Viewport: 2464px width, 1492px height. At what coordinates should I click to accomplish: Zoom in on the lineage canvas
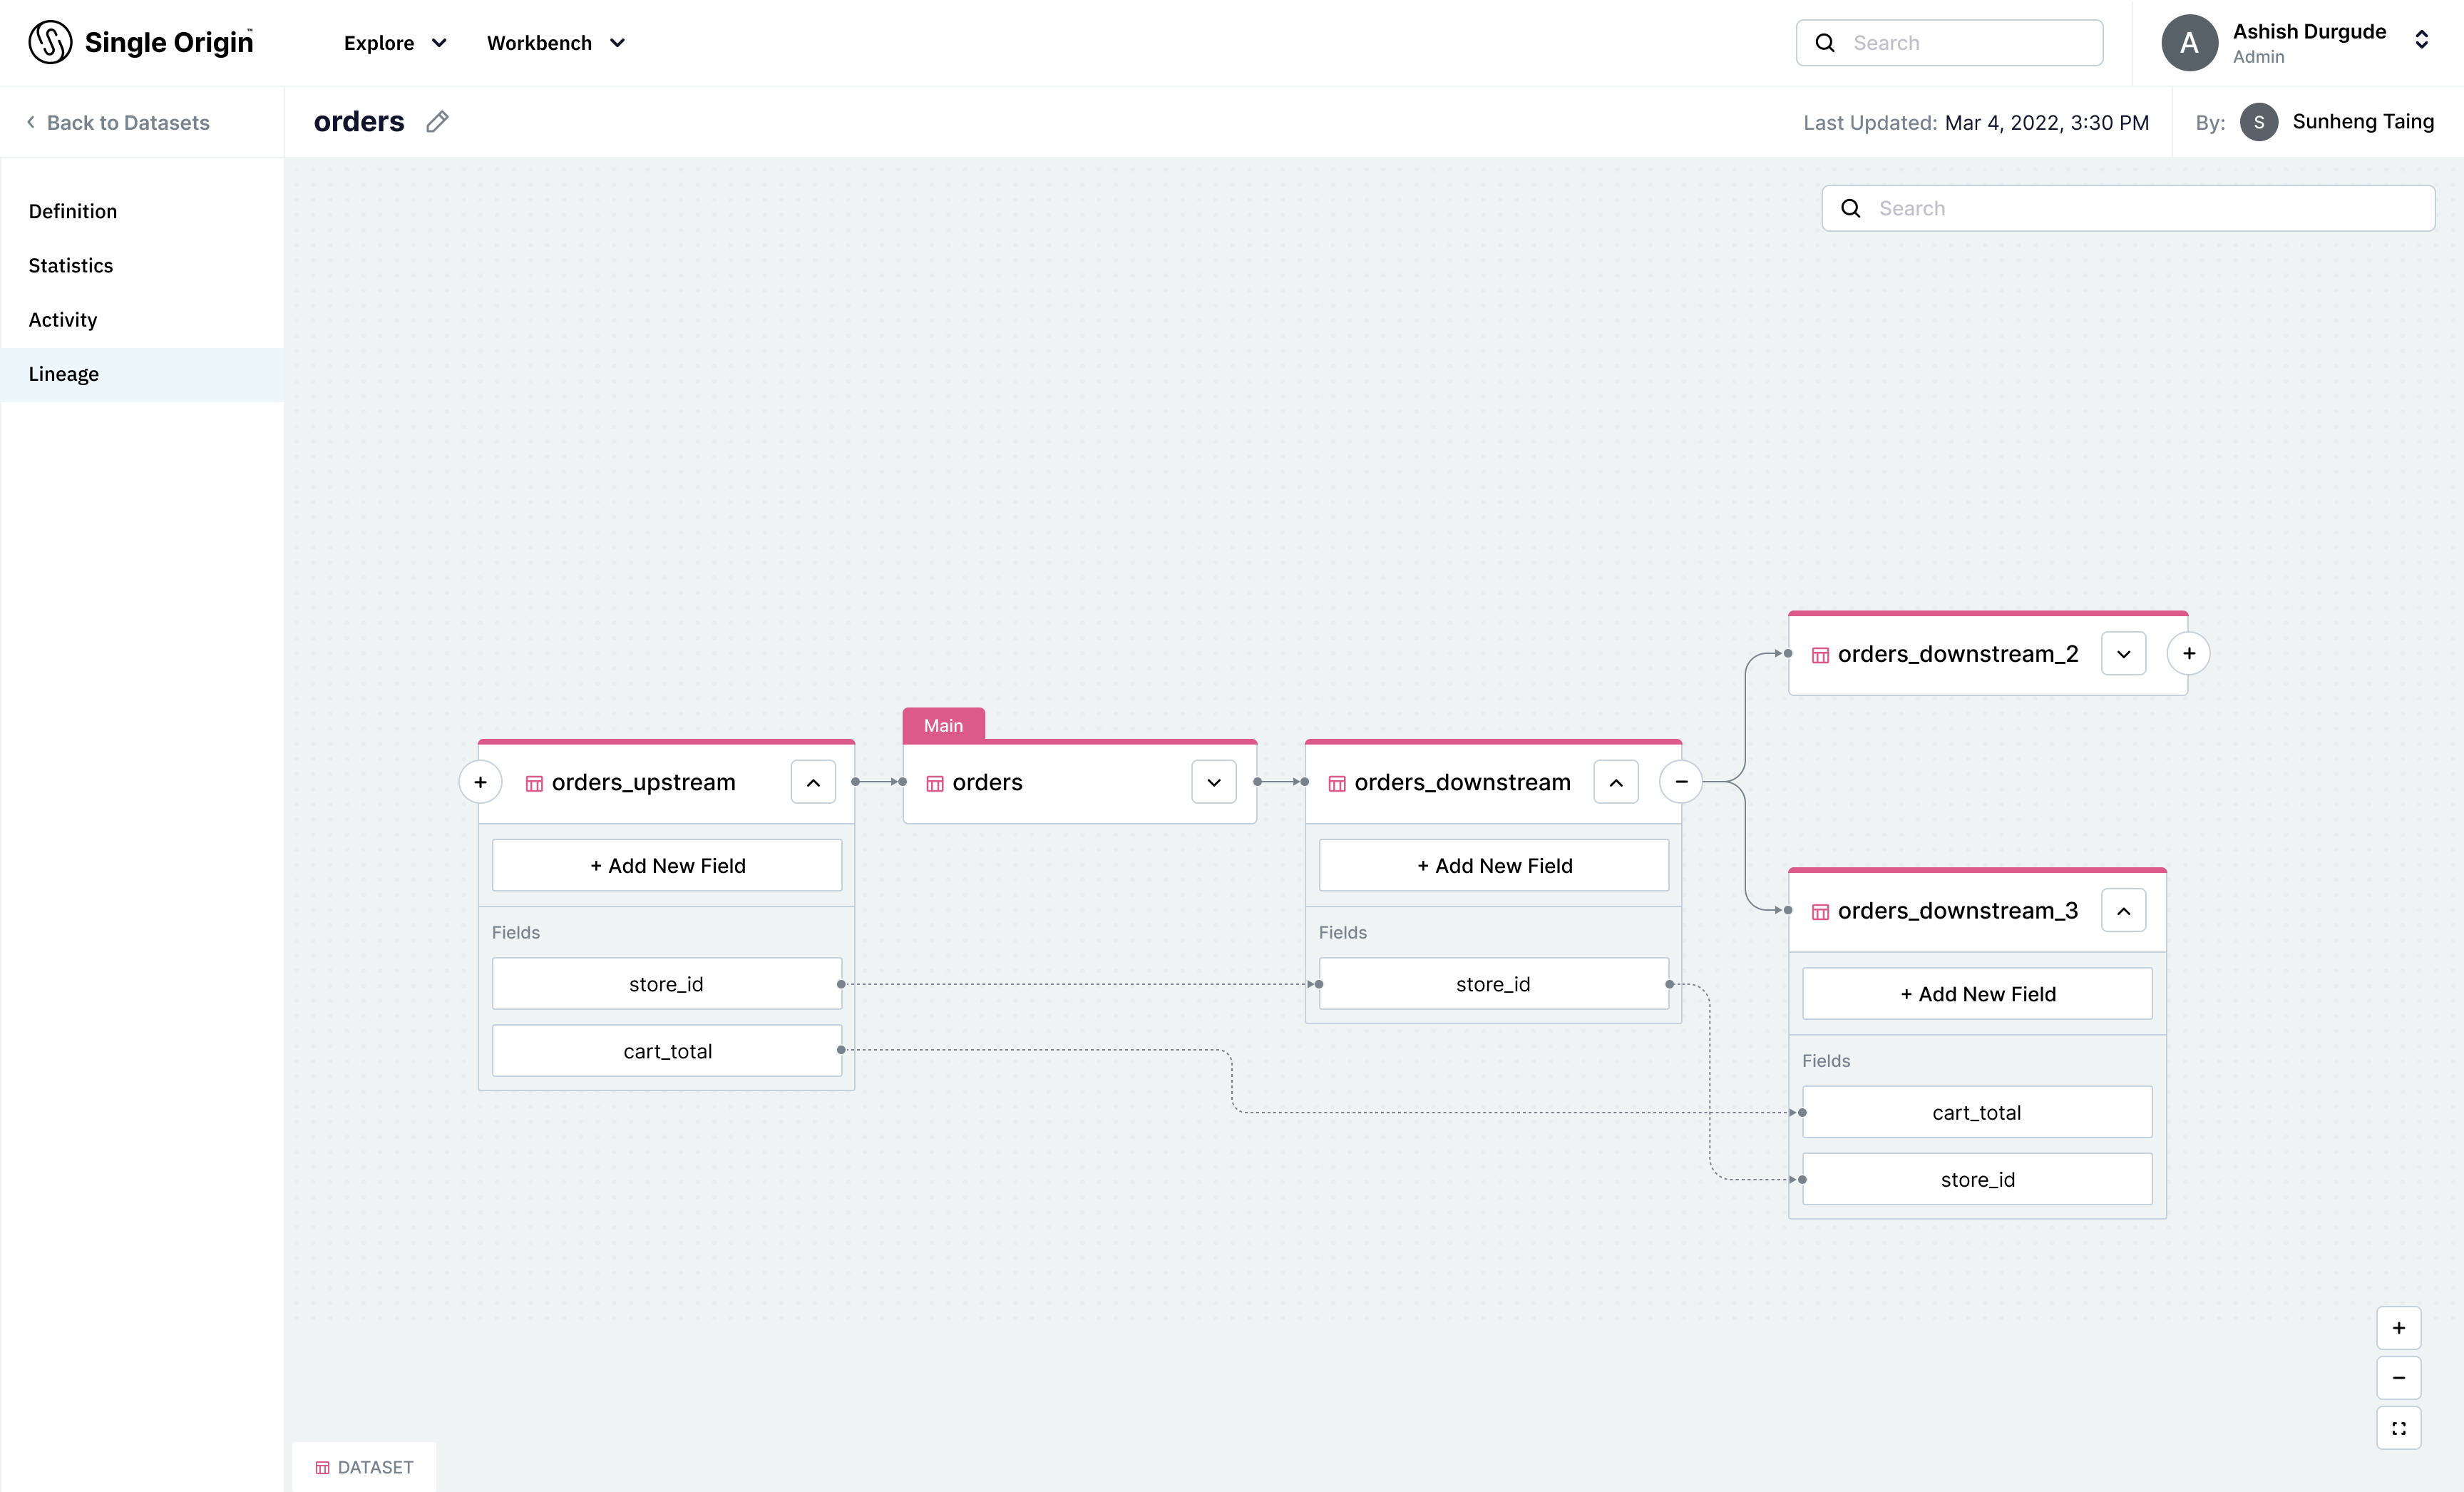[2398, 1328]
